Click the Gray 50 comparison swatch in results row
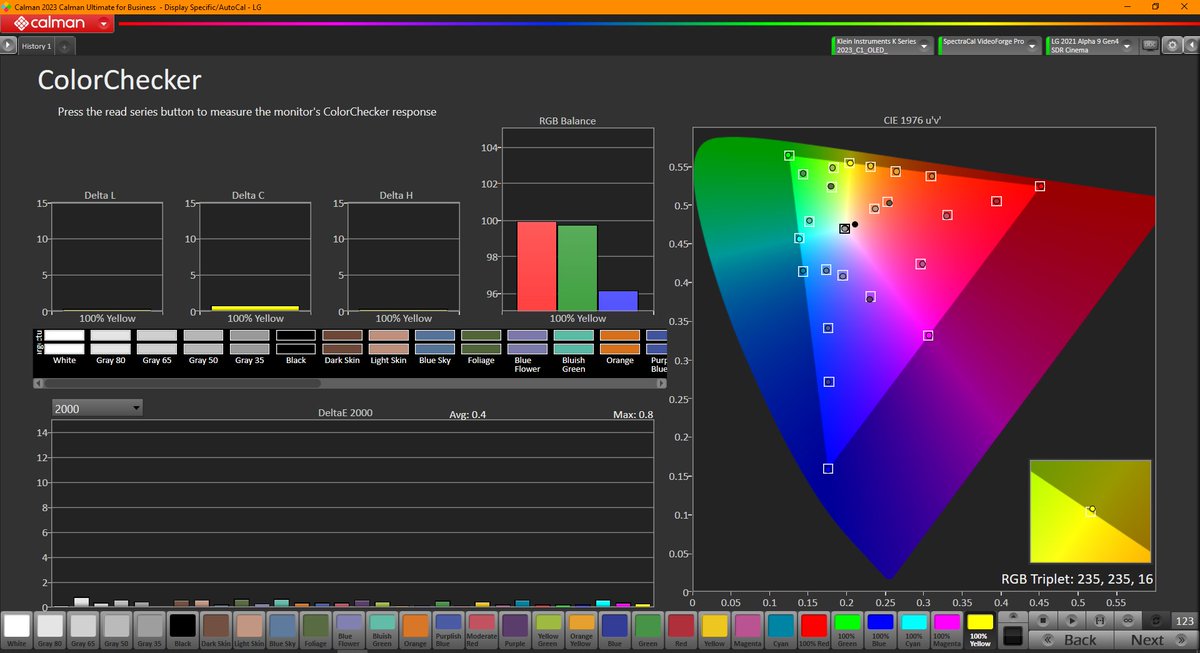Screen dimensions: 1200x653 (x=203, y=341)
